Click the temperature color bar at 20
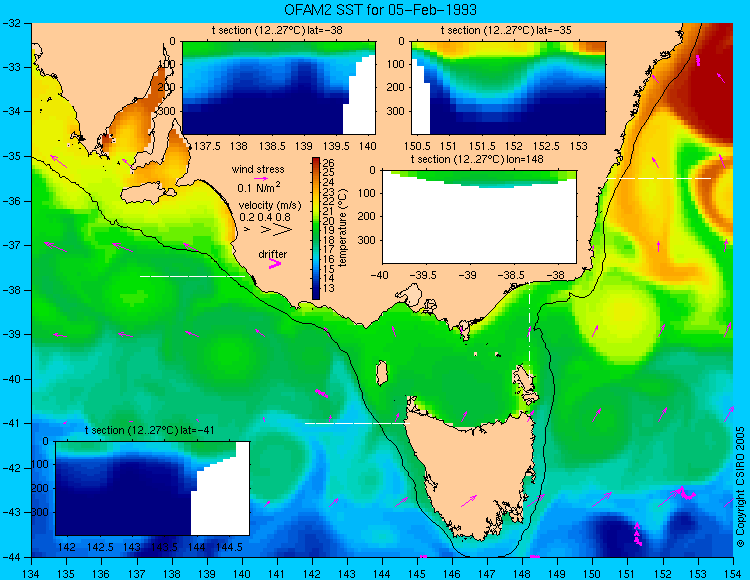 [x=316, y=221]
